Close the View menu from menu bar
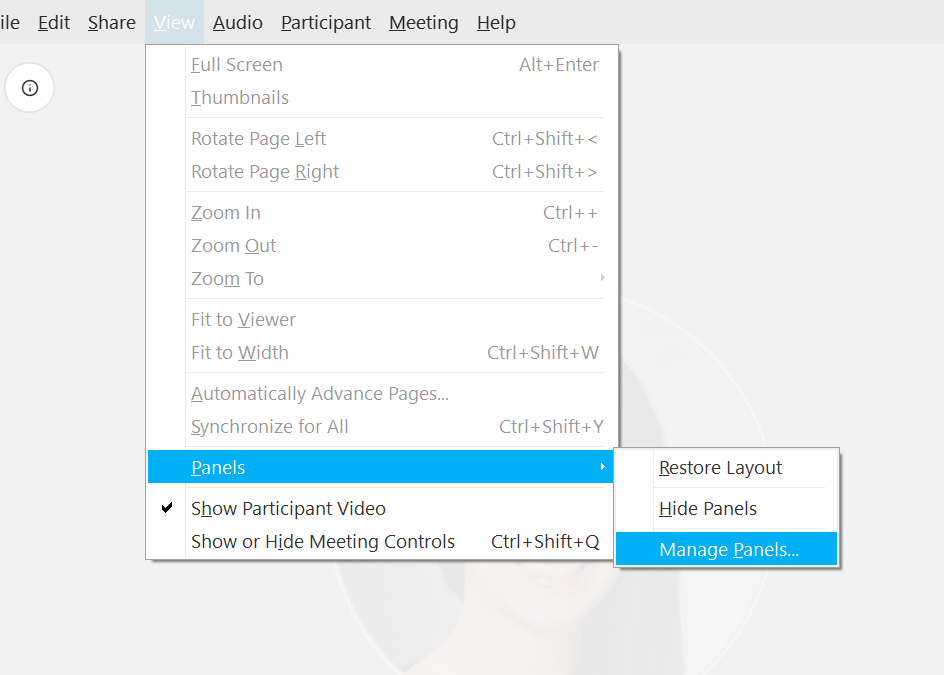Screen dimensions: 944x675 point(175,22)
